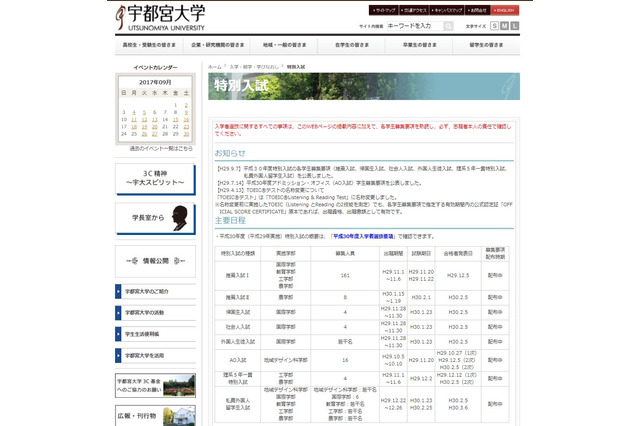Expand 宇都宮大学のご紹介 sidebar item

(155, 291)
